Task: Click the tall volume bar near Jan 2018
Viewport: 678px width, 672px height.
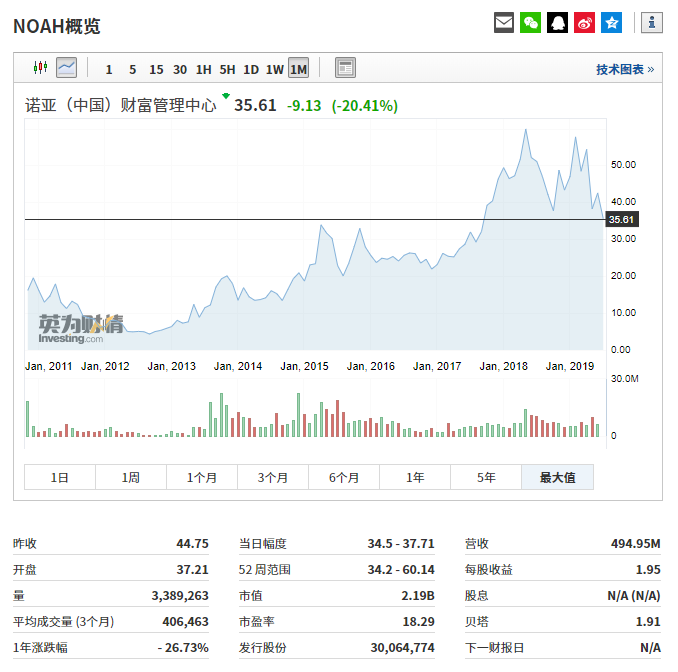Action: click(525, 423)
